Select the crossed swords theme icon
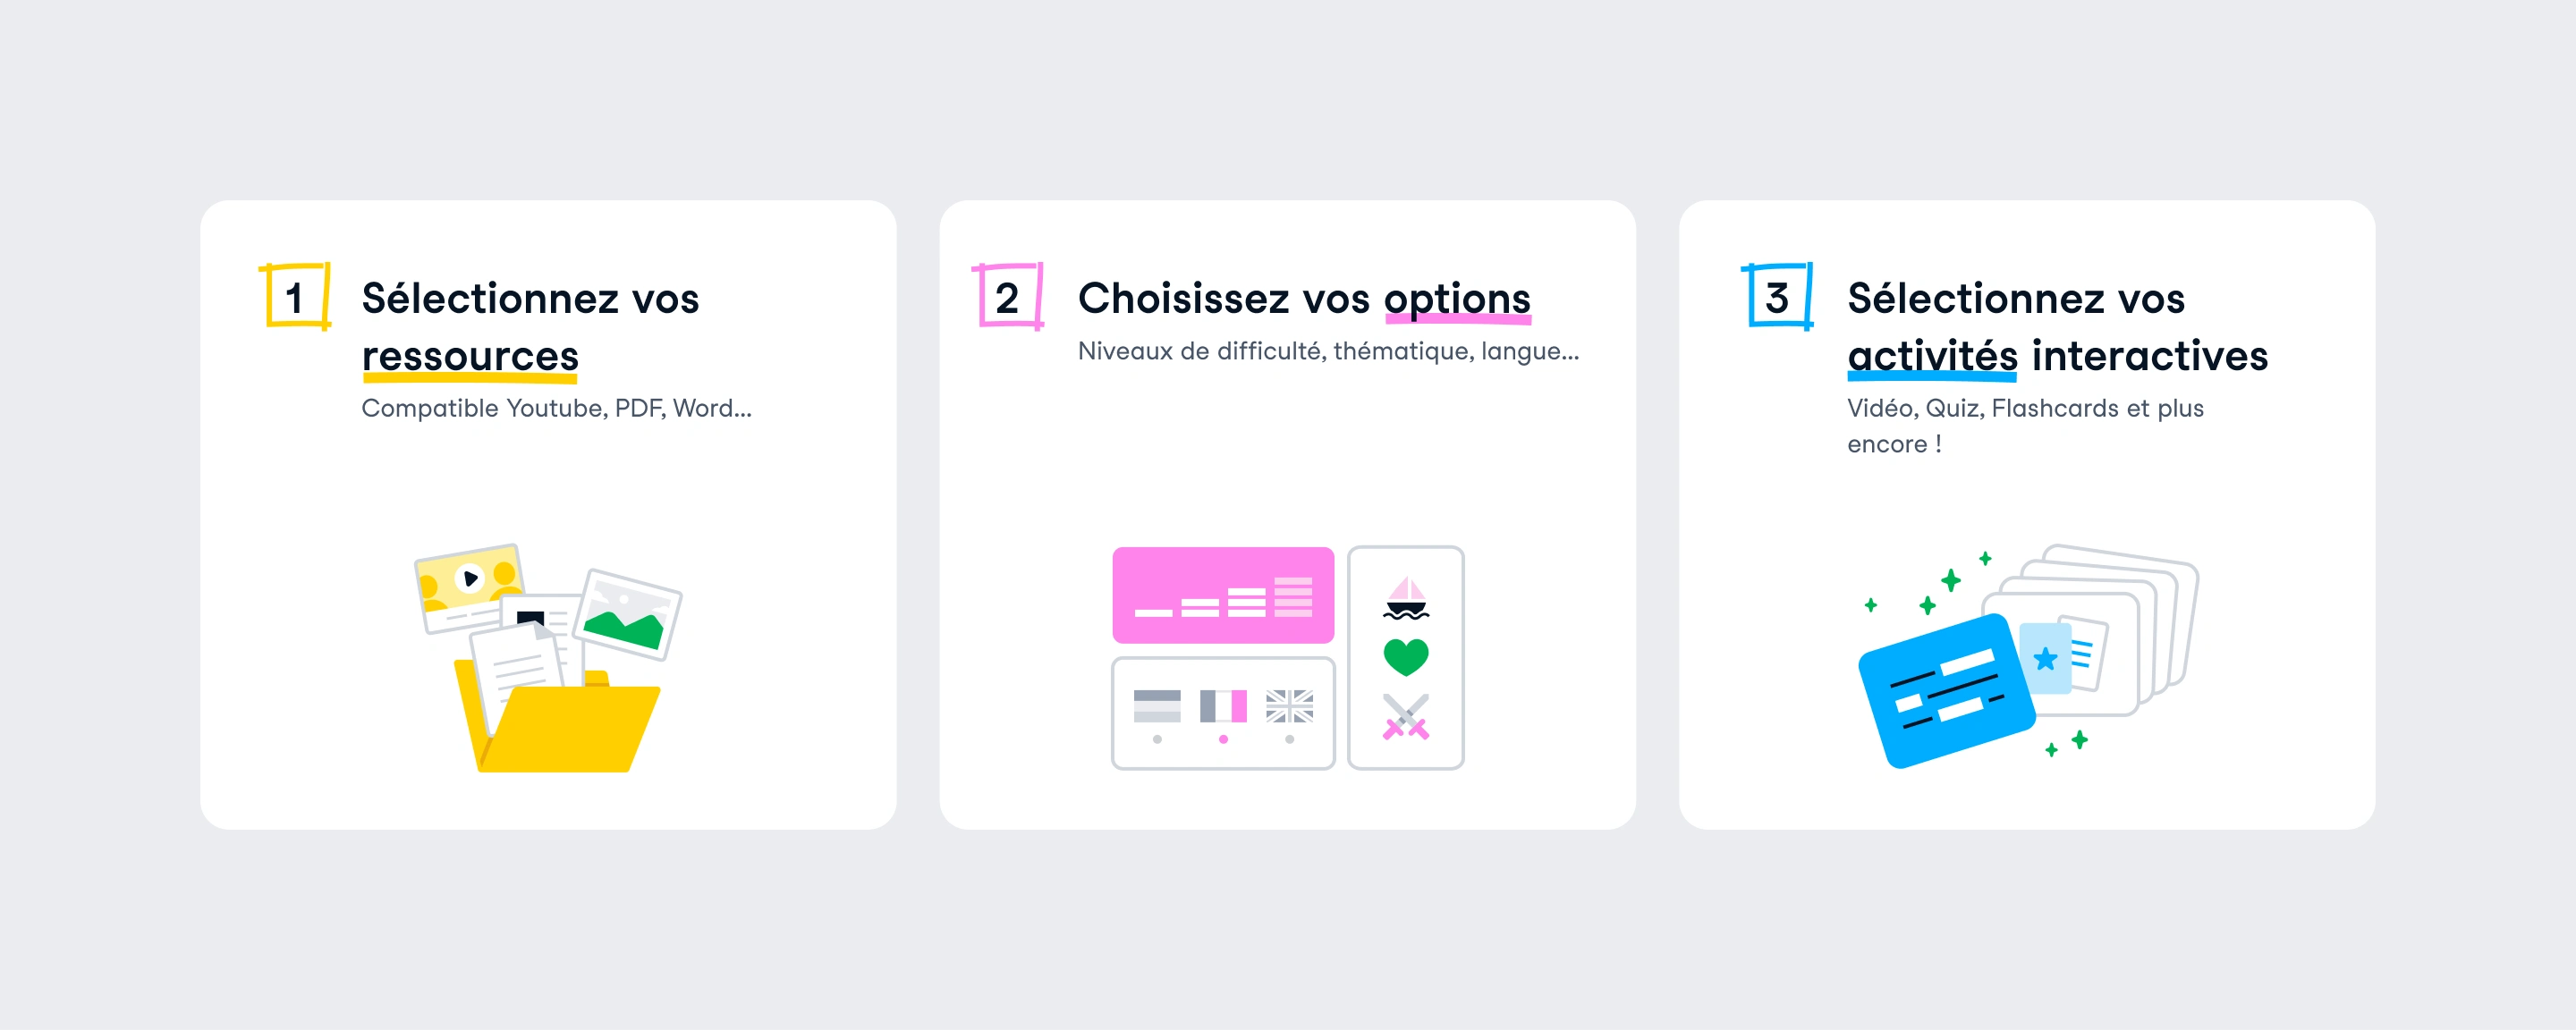2576x1030 pixels. (1406, 717)
